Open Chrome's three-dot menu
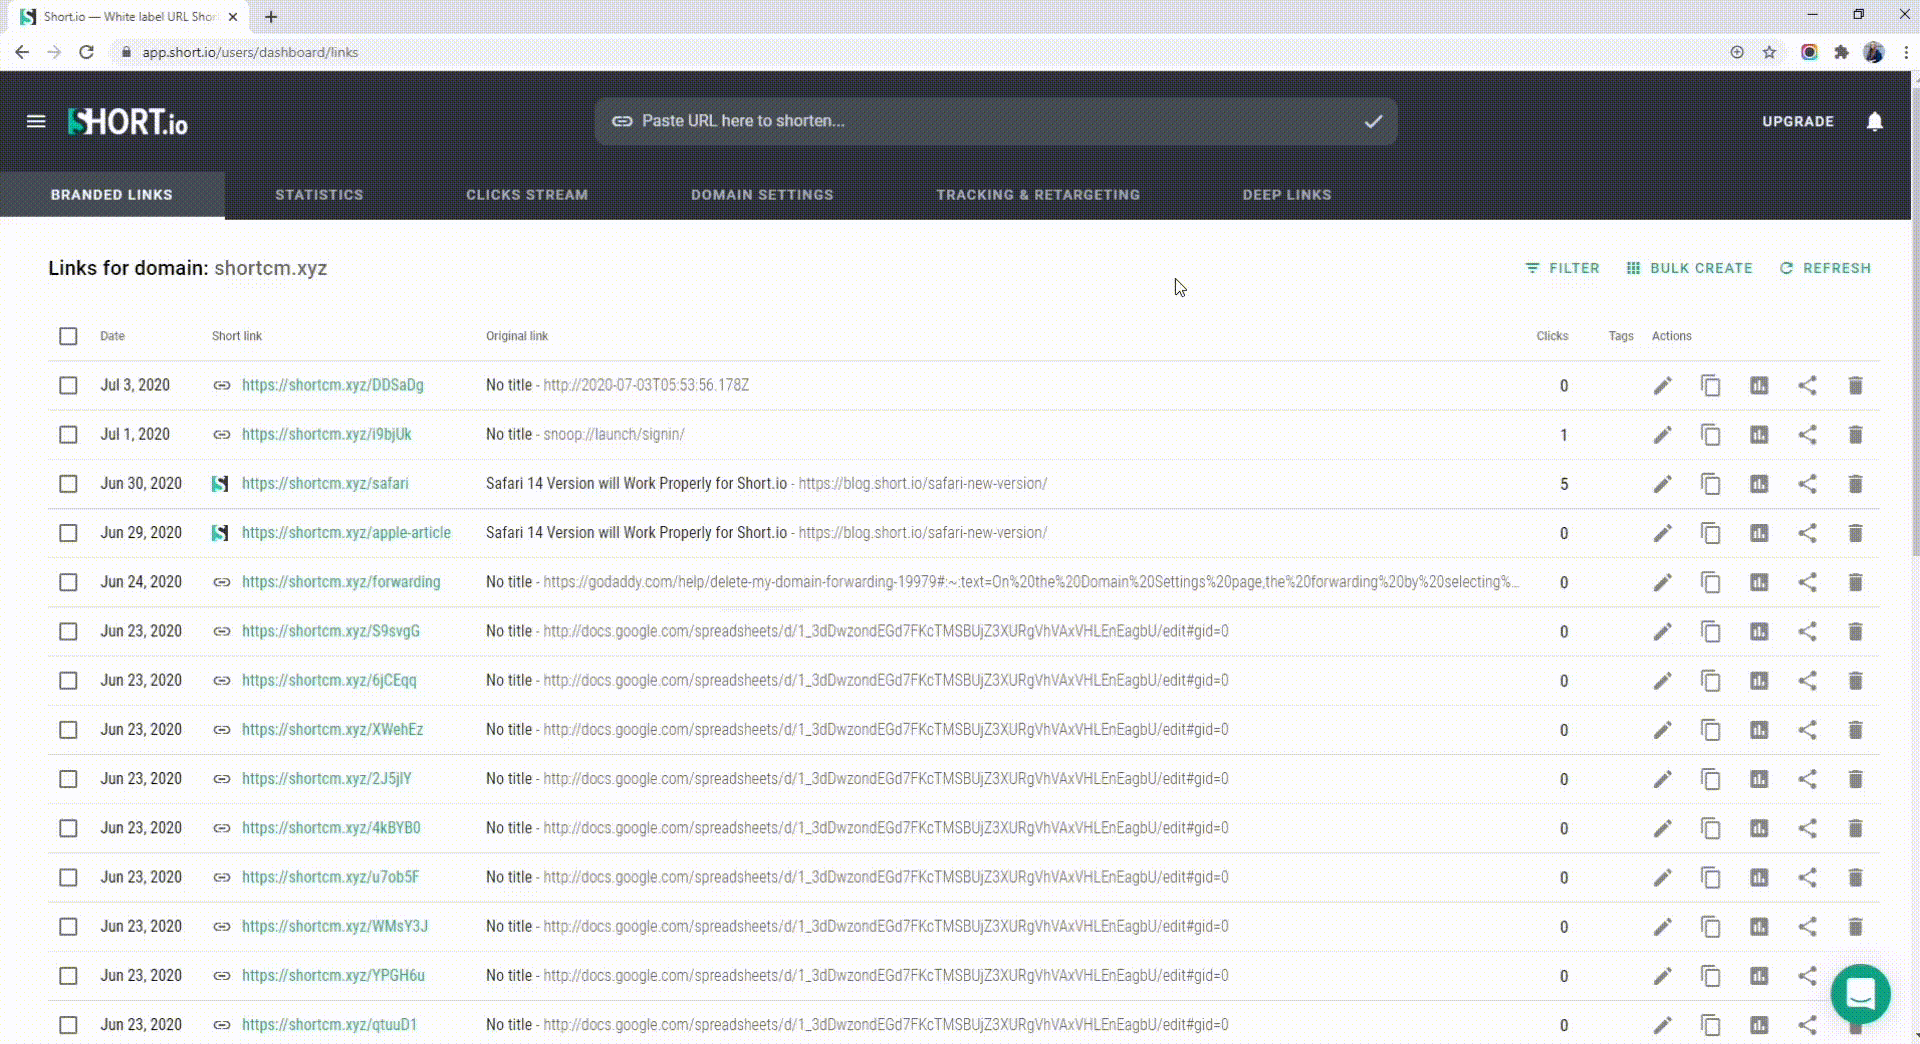 [x=1906, y=52]
